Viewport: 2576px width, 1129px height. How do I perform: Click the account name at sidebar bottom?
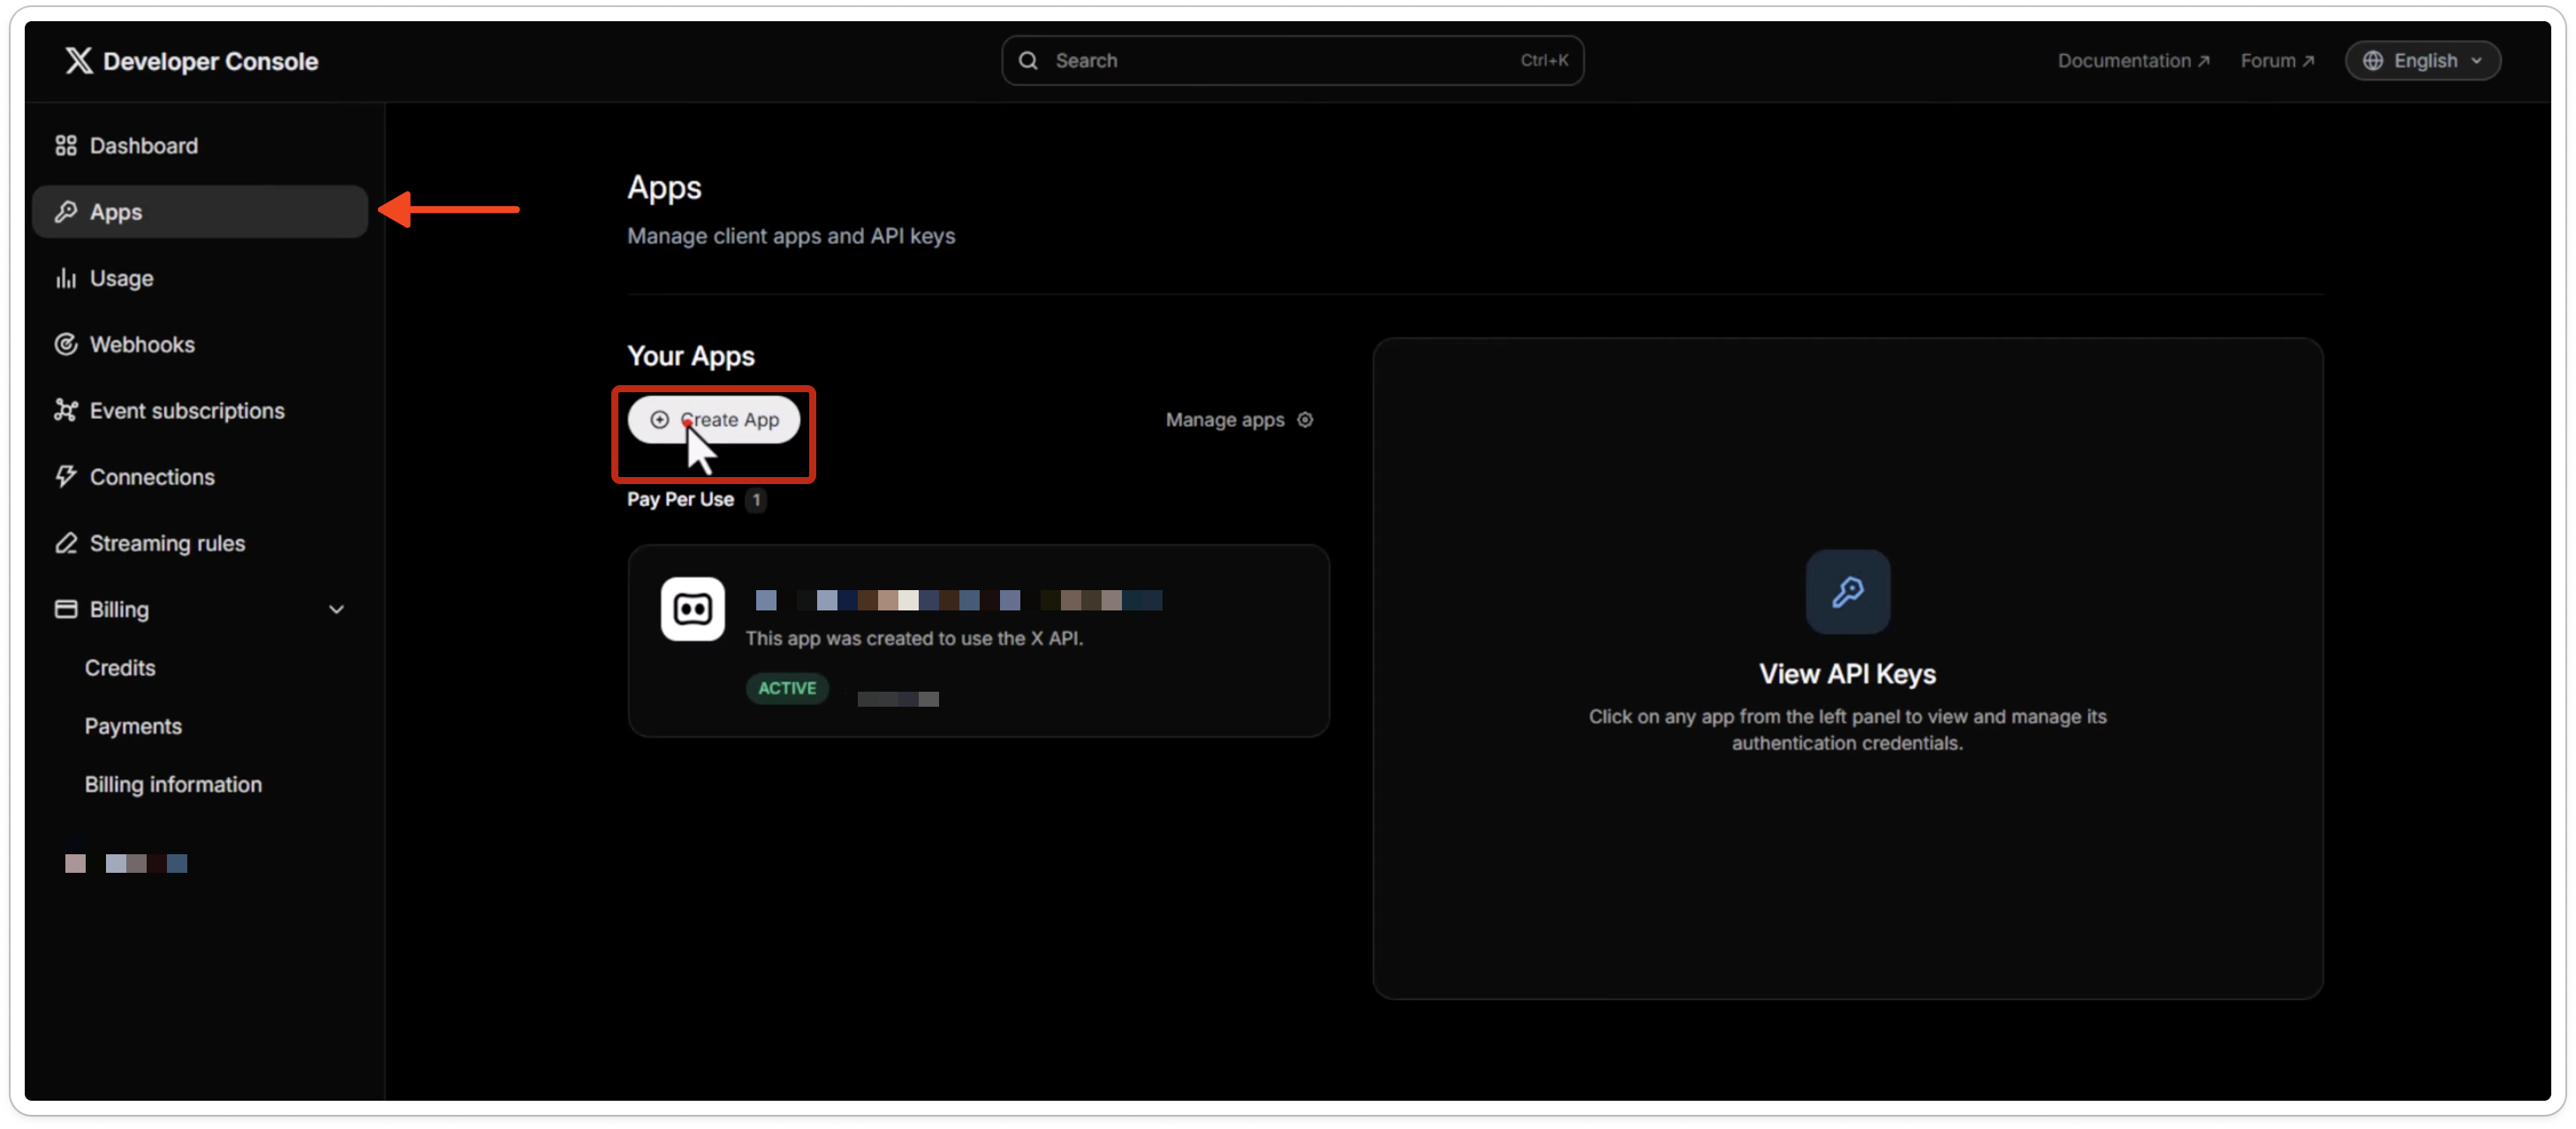pos(126,863)
